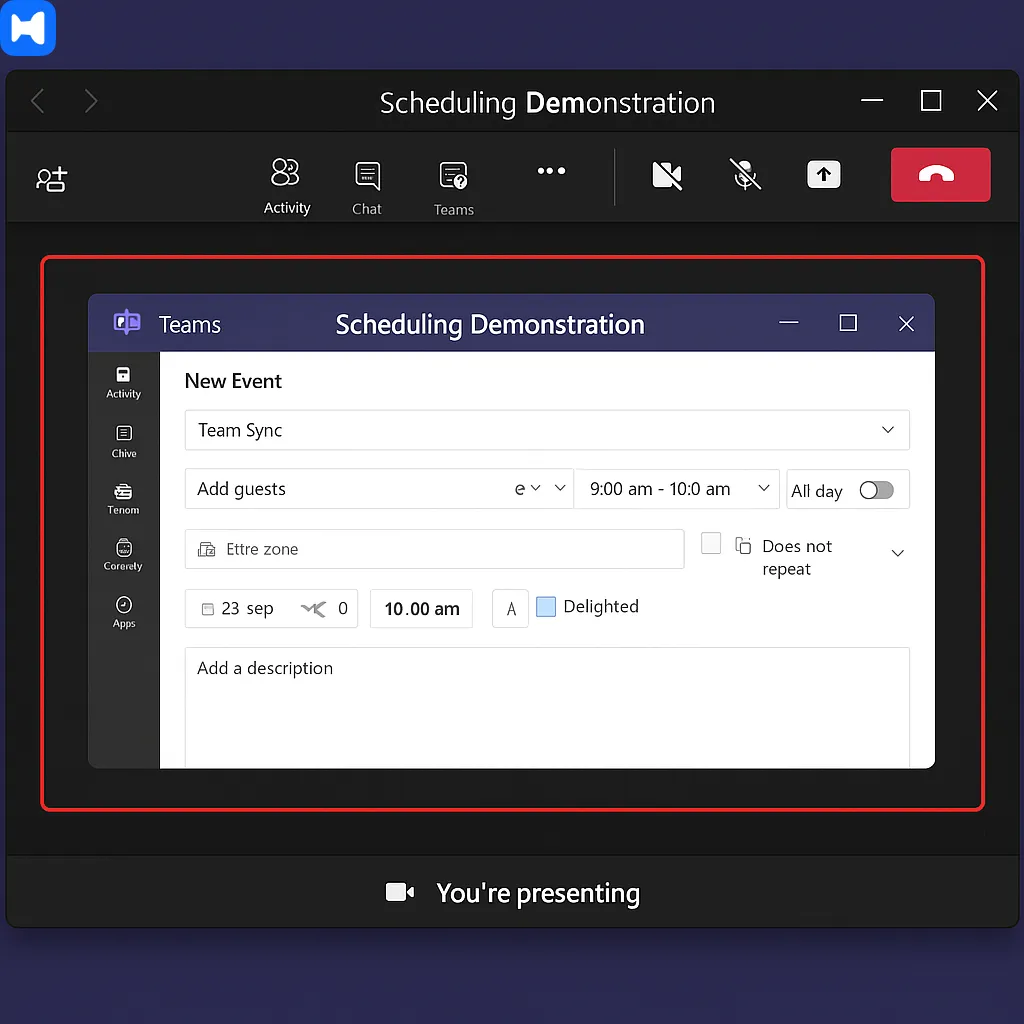Image resolution: width=1024 pixels, height=1024 pixels.
Task: Click the Team Sync event title field
Action: pos(547,430)
